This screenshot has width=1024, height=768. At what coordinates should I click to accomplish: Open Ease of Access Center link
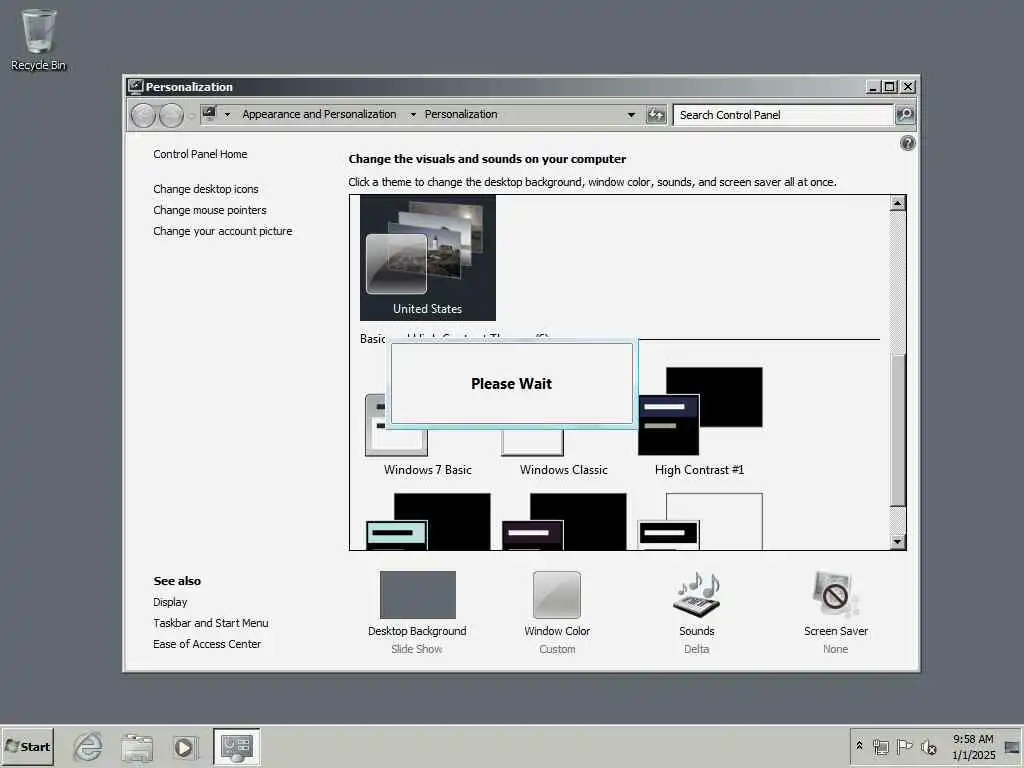click(x=207, y=644)
